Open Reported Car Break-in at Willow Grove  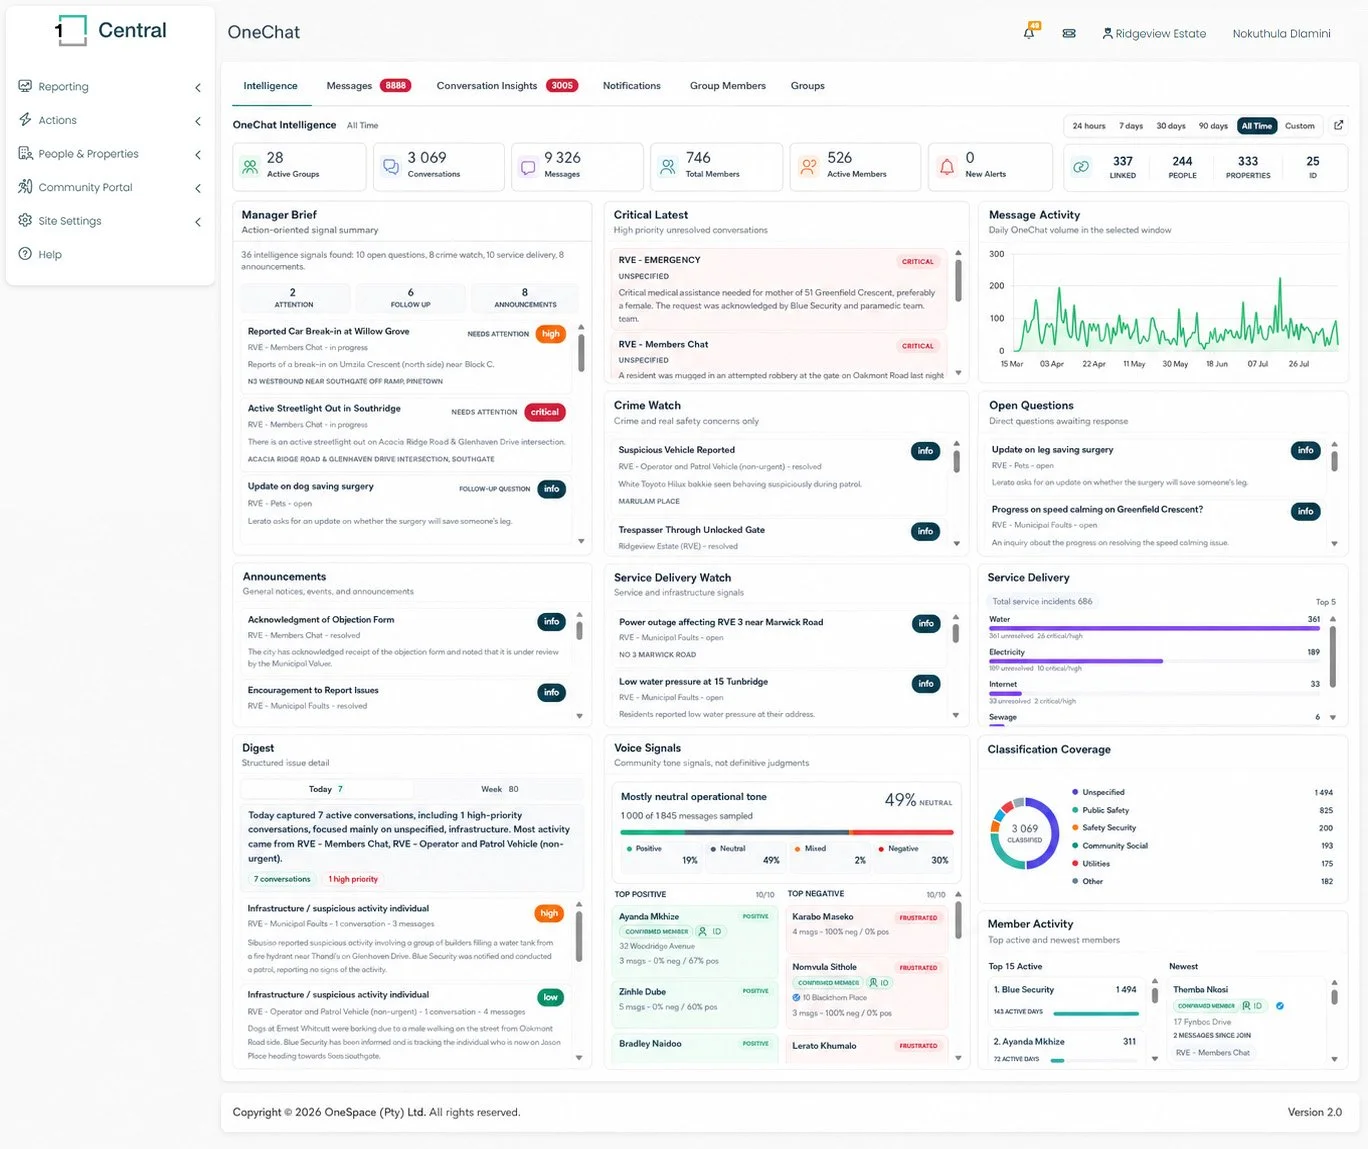(x=407, y=356)
